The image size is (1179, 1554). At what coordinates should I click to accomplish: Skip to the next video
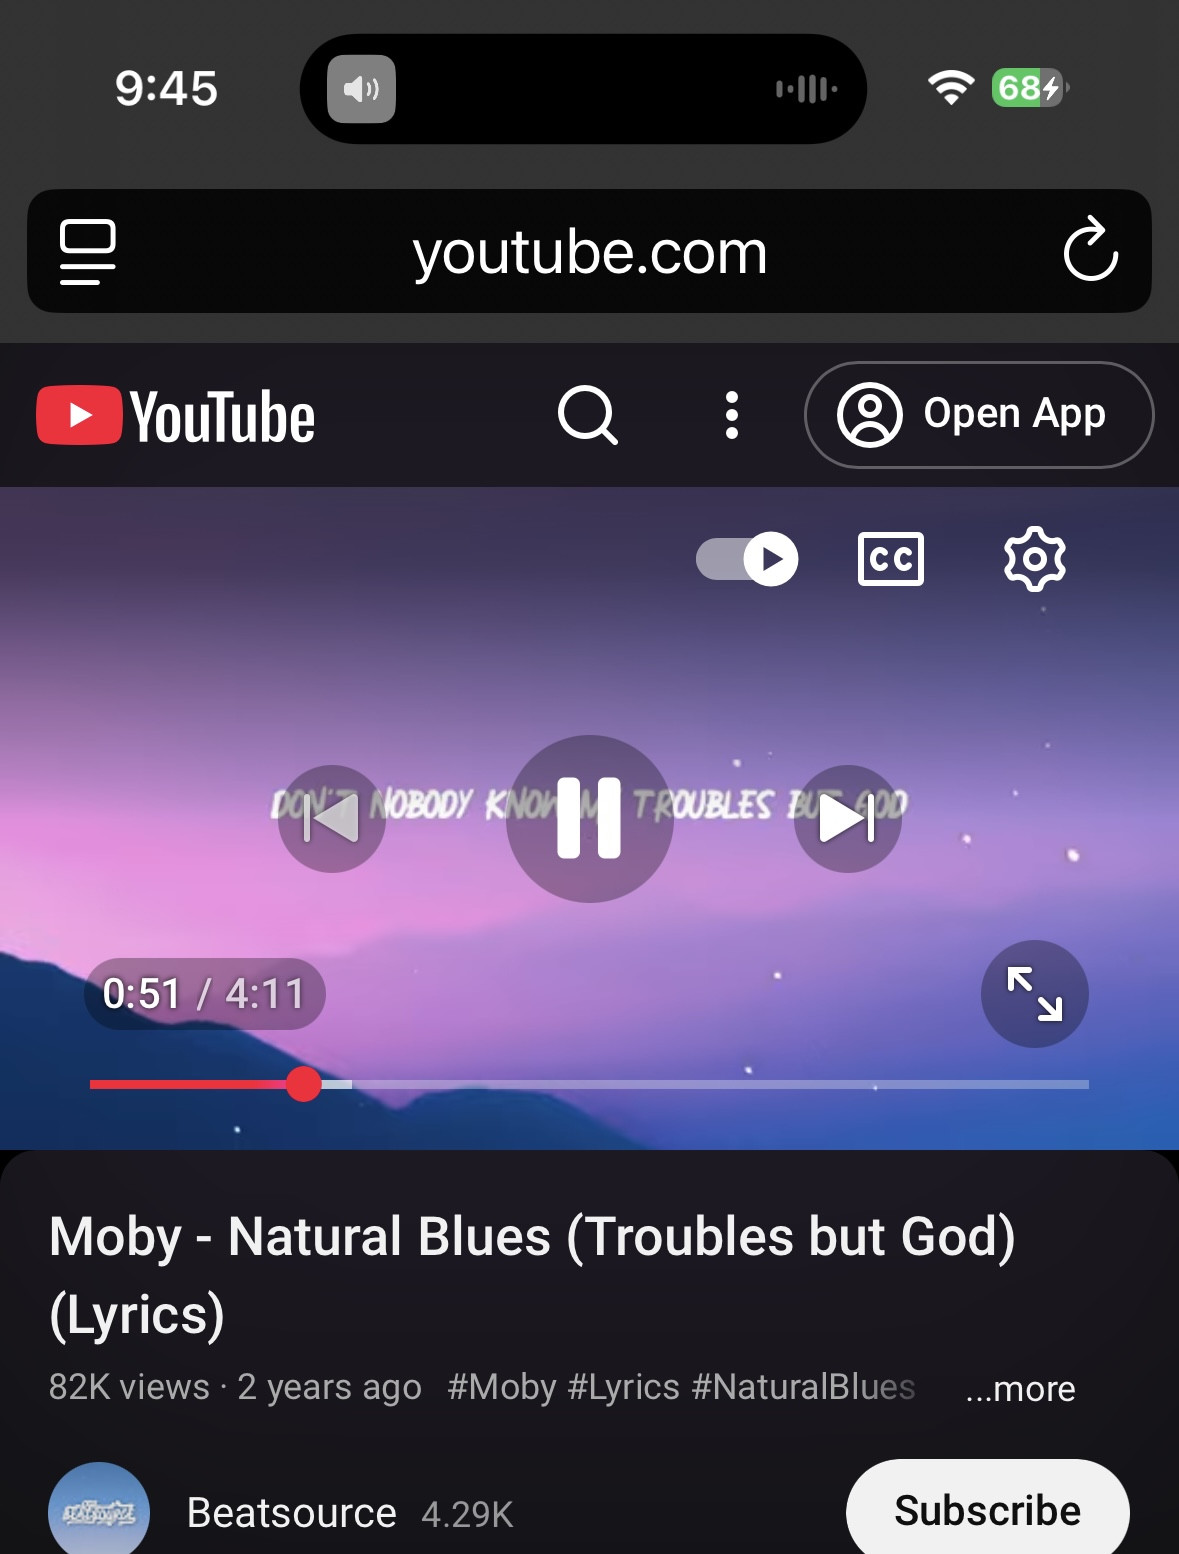click(x=848, y=819)
